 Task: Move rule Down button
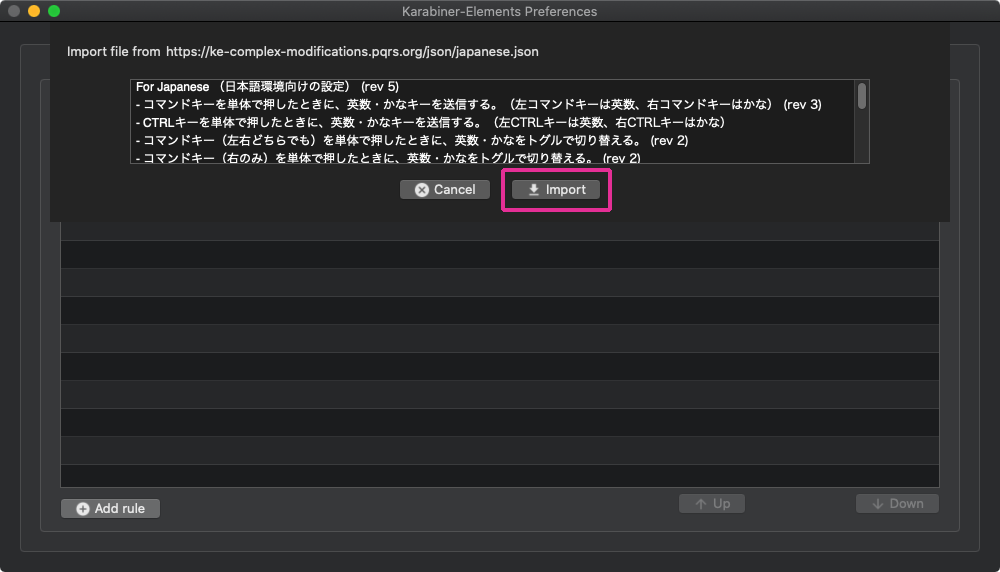(x=897, y=504)
